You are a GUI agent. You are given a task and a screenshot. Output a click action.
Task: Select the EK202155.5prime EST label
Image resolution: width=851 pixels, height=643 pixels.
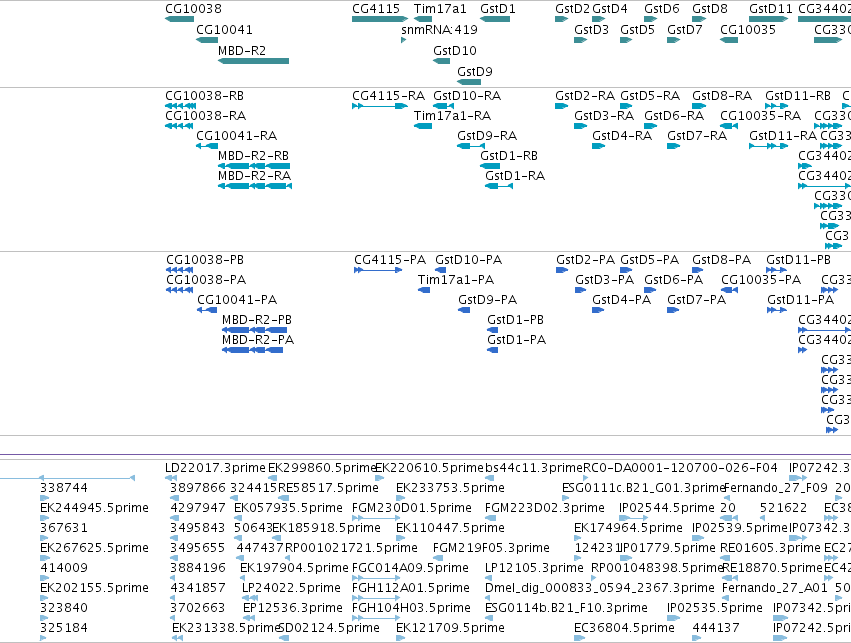(94, 588)
